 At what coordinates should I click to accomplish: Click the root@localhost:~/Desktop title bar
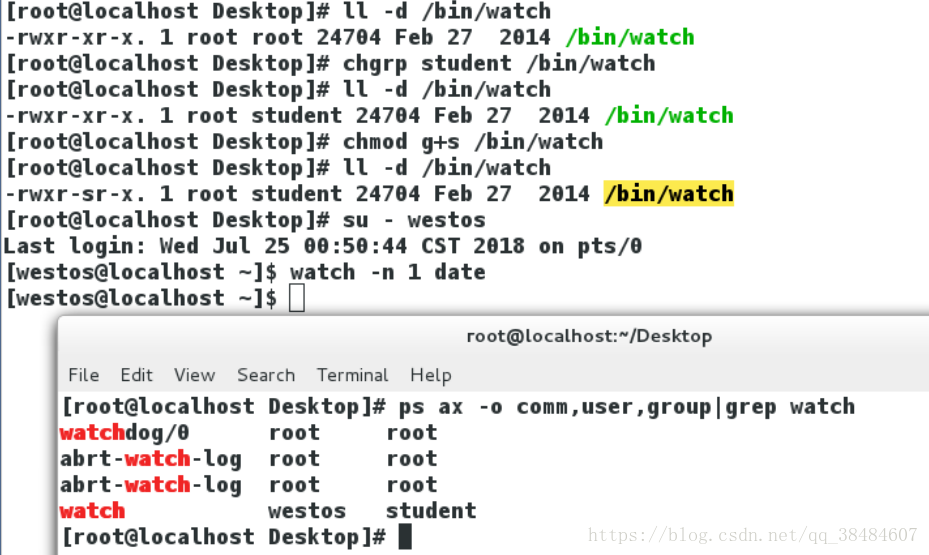pyautogui.click(x=589, y=336)
